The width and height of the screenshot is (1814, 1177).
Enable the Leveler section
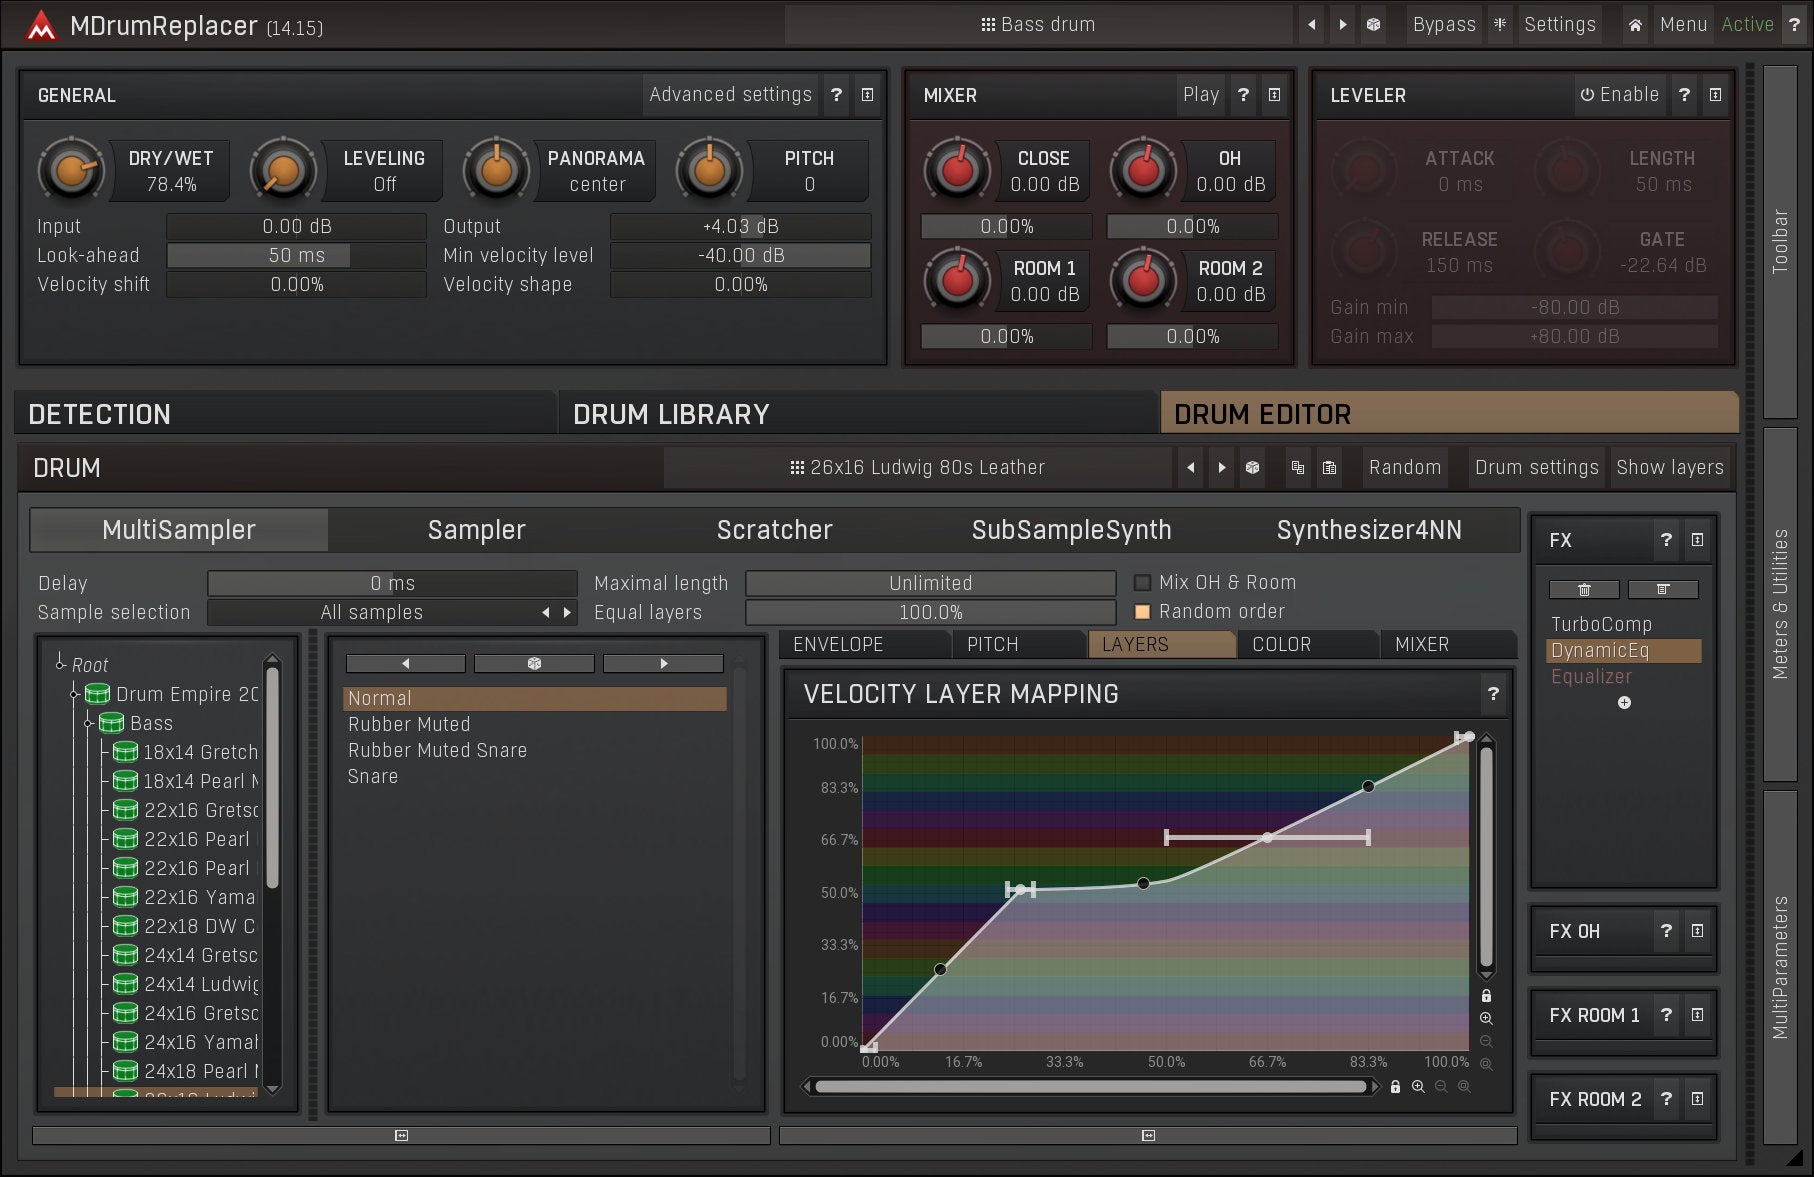pyautogui.click(x=1619, y=95)
